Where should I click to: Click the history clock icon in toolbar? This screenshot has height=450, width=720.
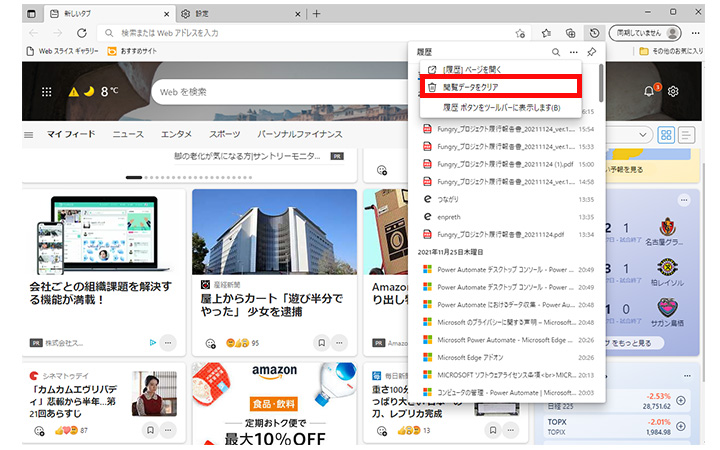pyautogui.click(x=595, y=33)
